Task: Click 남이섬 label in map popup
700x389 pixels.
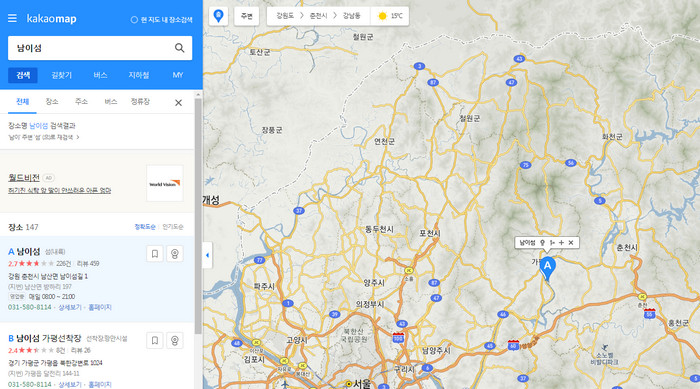Action: pos(527,243)
